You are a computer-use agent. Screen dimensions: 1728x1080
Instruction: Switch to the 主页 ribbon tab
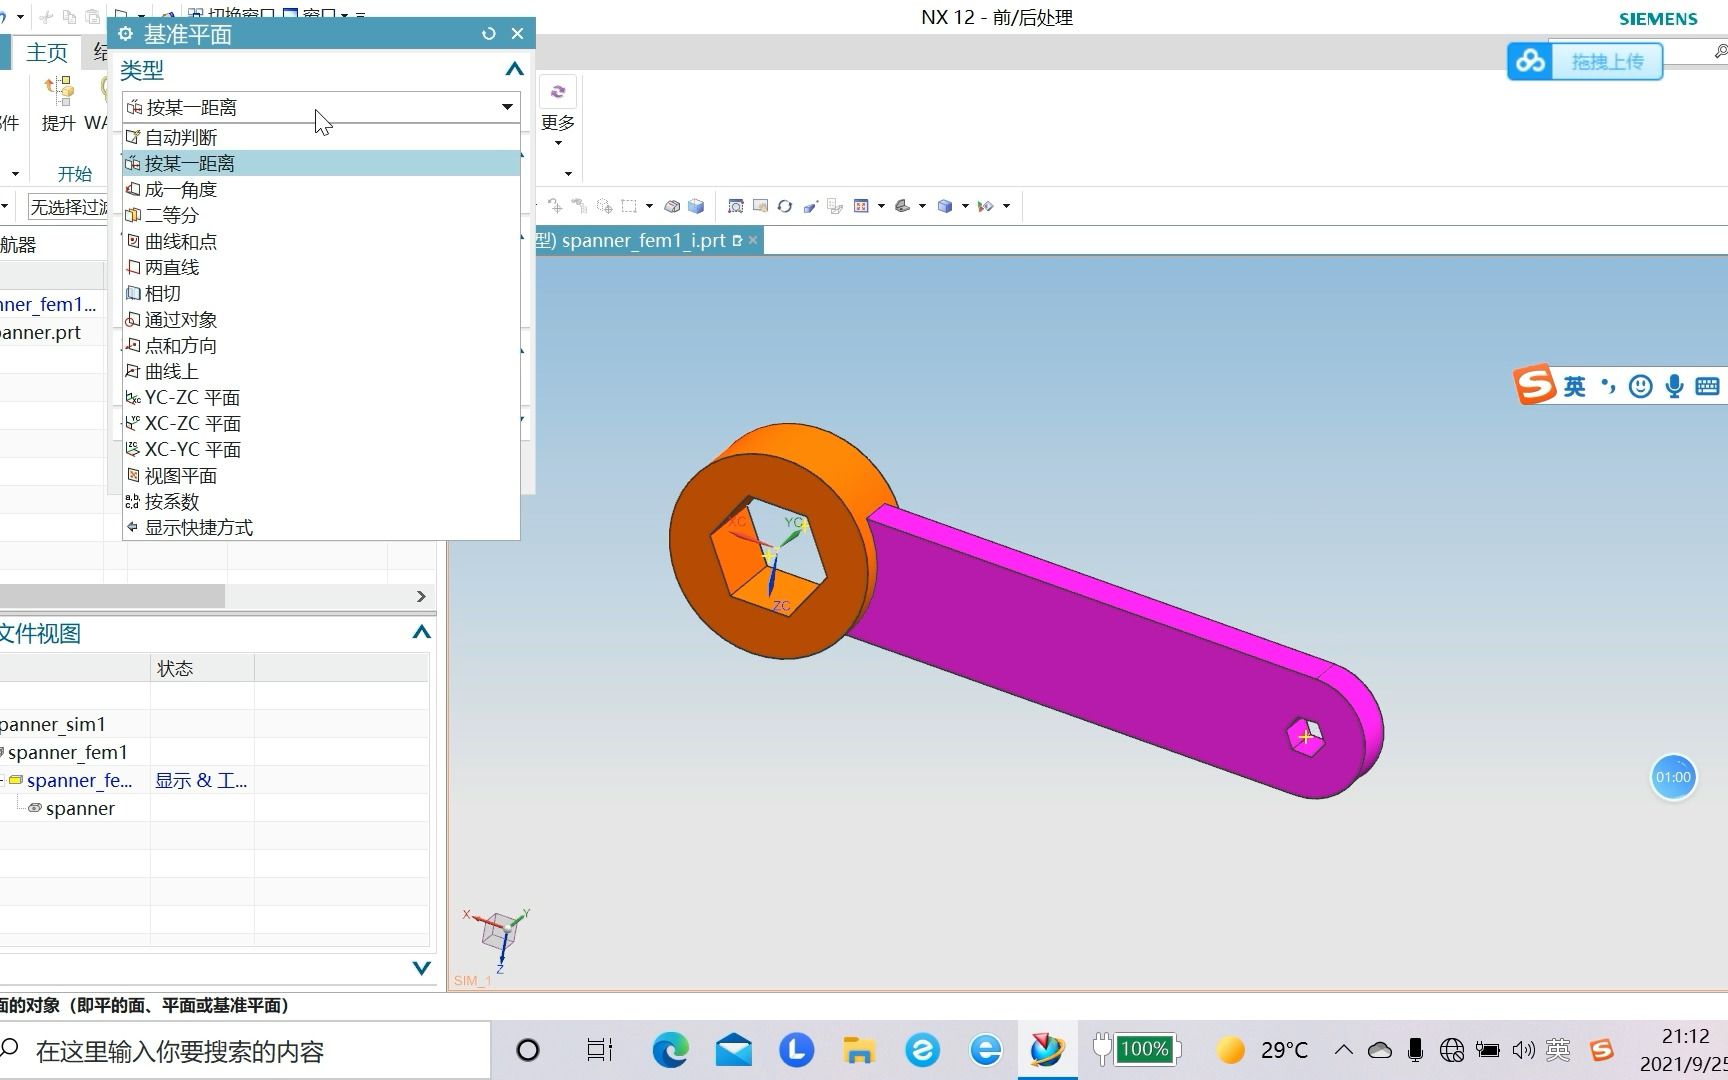click(x=46, y=52)
